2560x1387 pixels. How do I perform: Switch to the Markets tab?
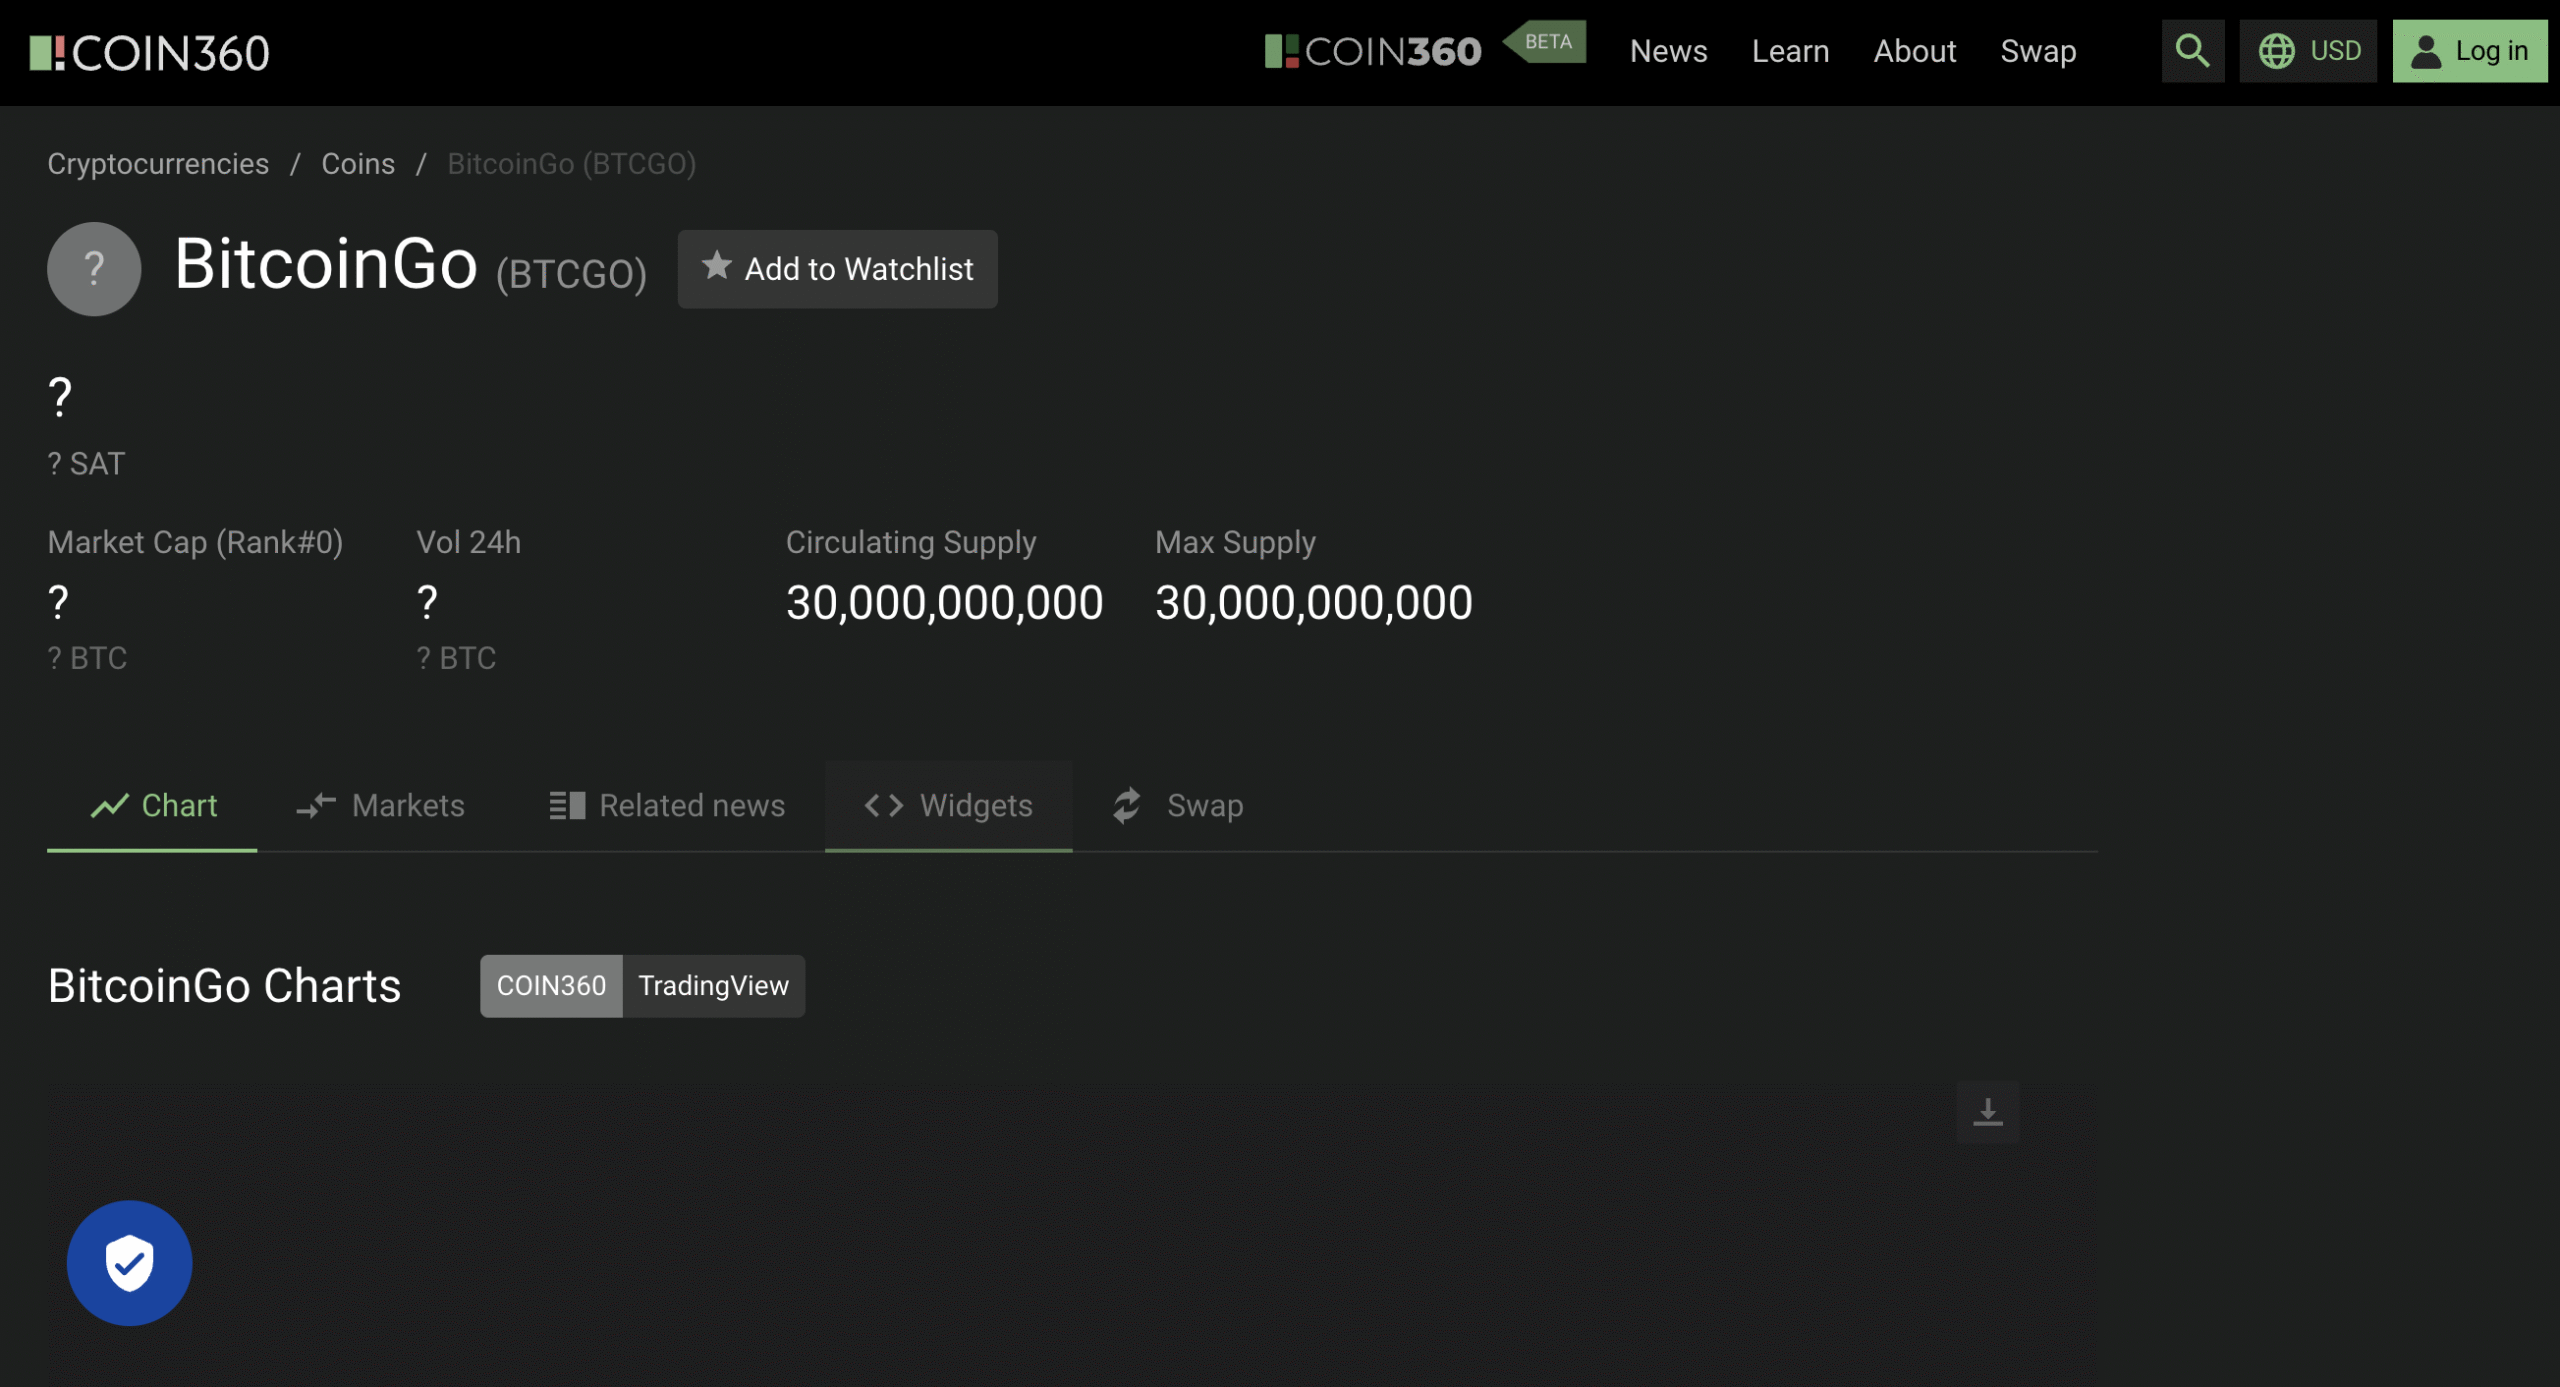[380, 806]
